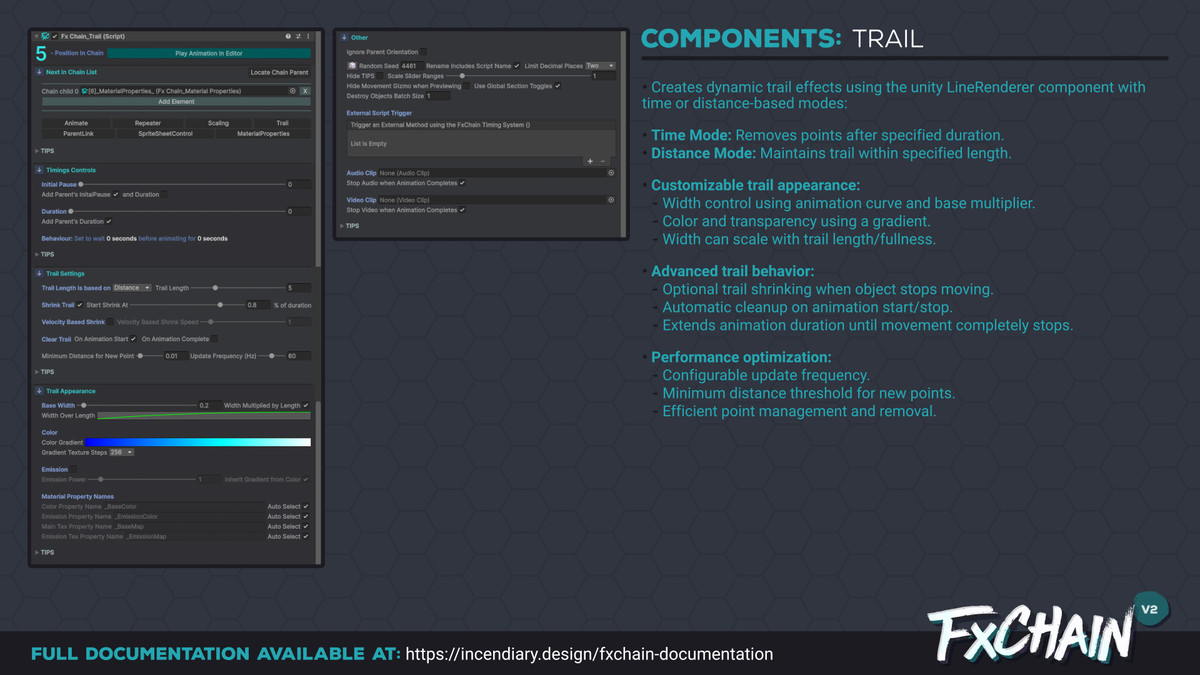Click the Width Over Length curve field
Image resolution: width=1200 pixels, height=675 pixels.
click(x=204, y=415)
